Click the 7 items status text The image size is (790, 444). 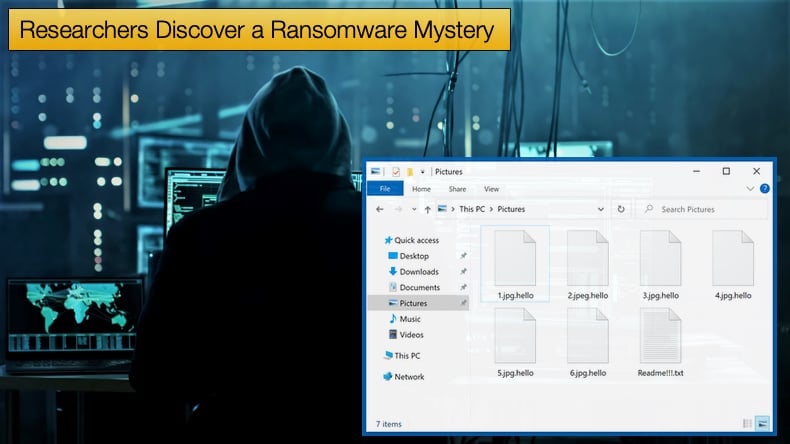(388, 424)
